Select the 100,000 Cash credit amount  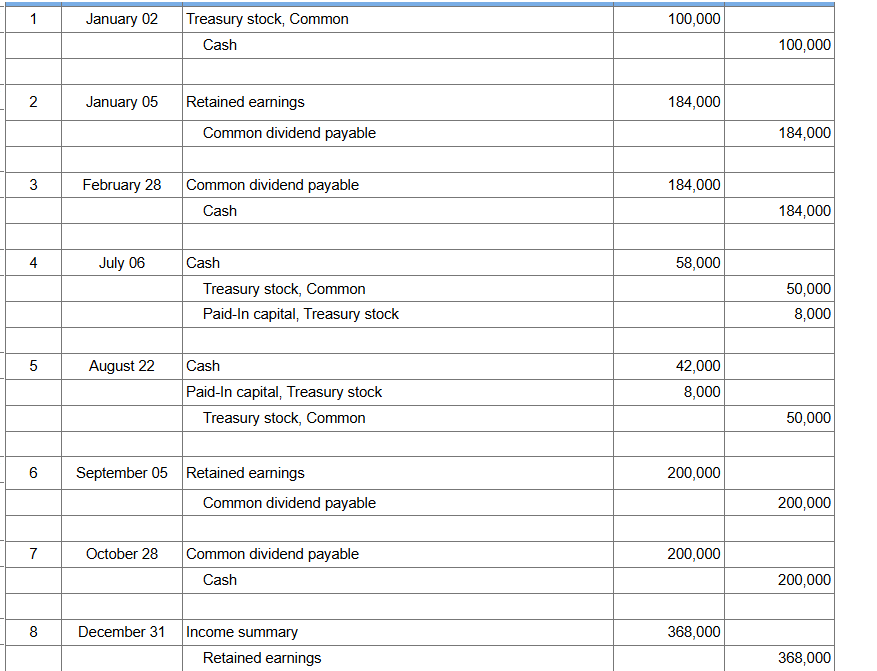[x=803, y=45]
